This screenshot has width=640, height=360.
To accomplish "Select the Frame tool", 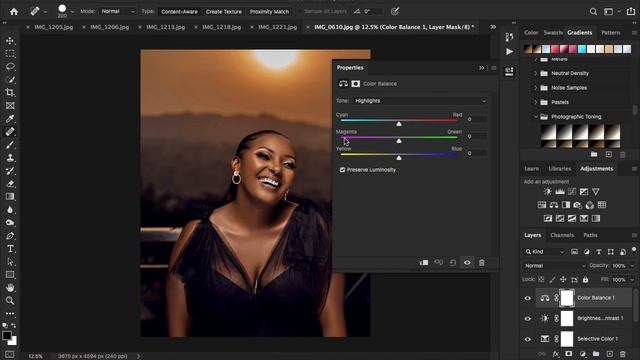I will pyautogui.click(x=10, y=106).
